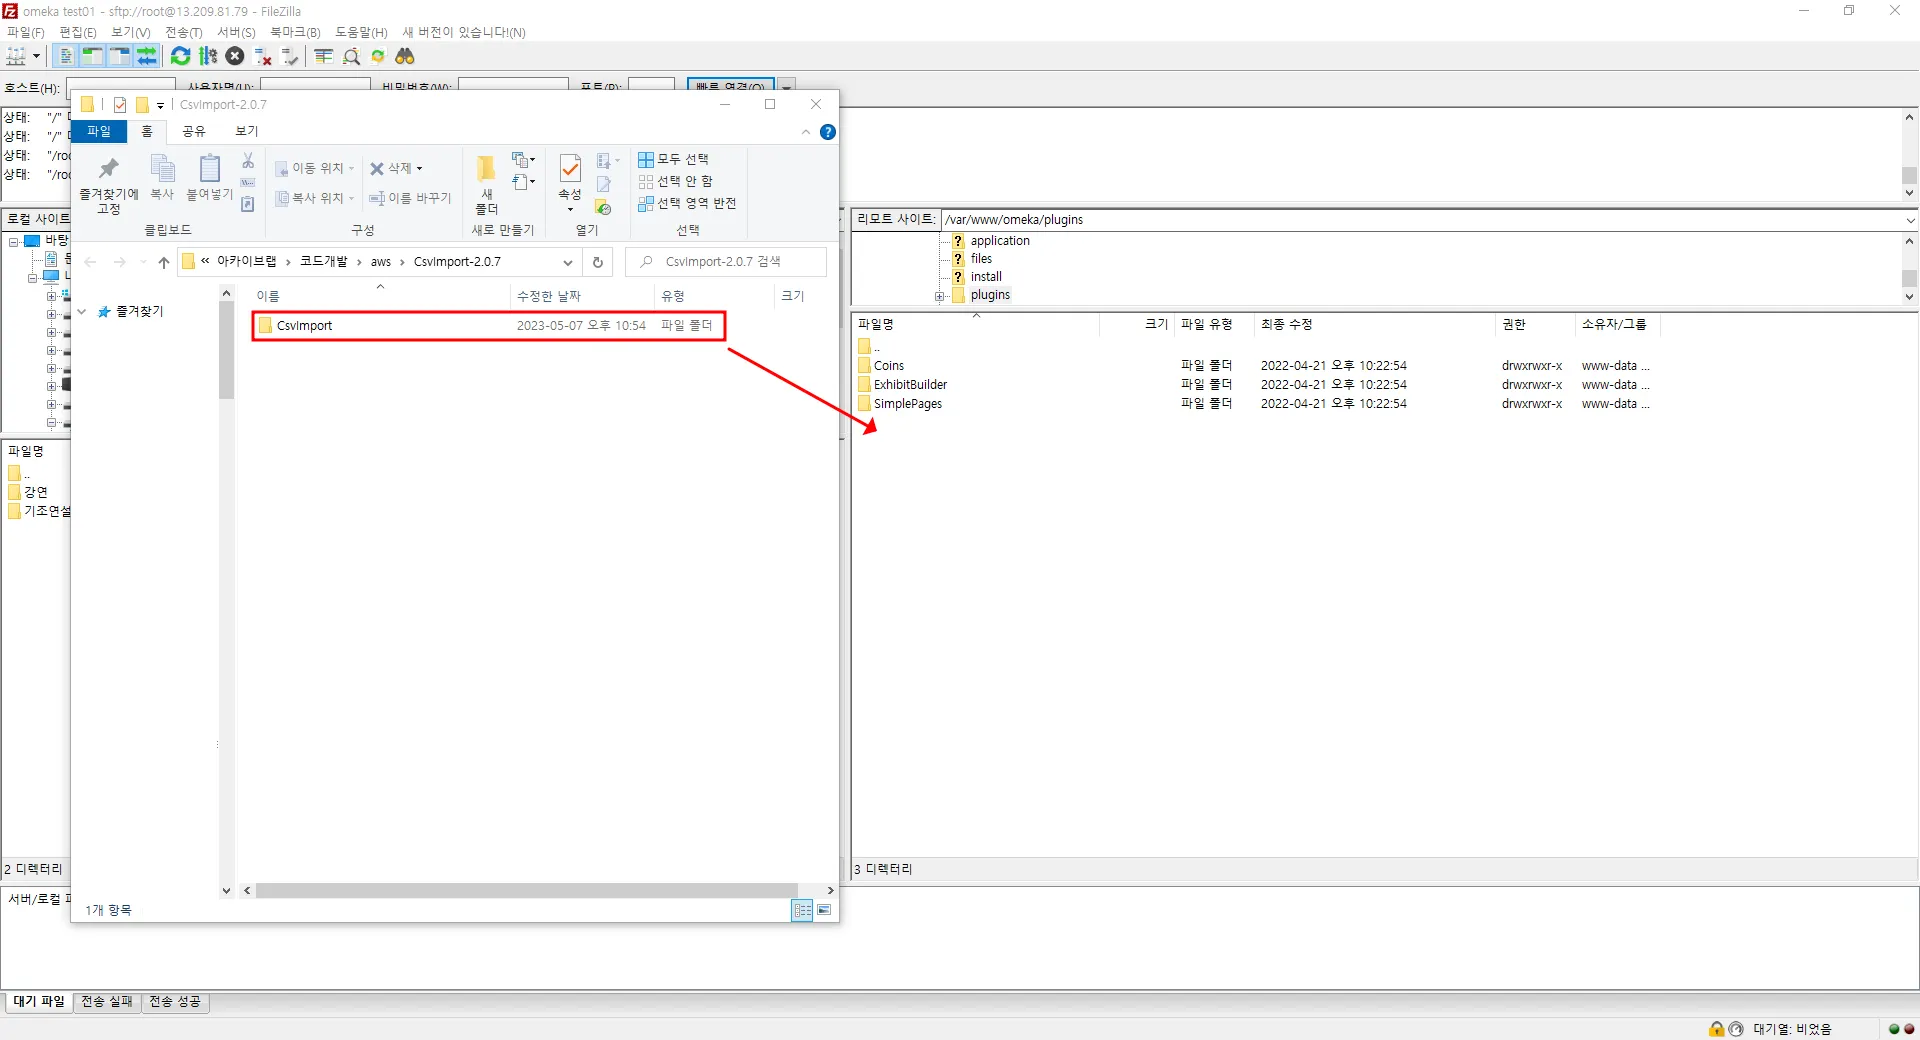Toggle FileZilla message log display icon
Image resolution: width=1920 pixels, height=1040 pixels.
click(66, 56)
